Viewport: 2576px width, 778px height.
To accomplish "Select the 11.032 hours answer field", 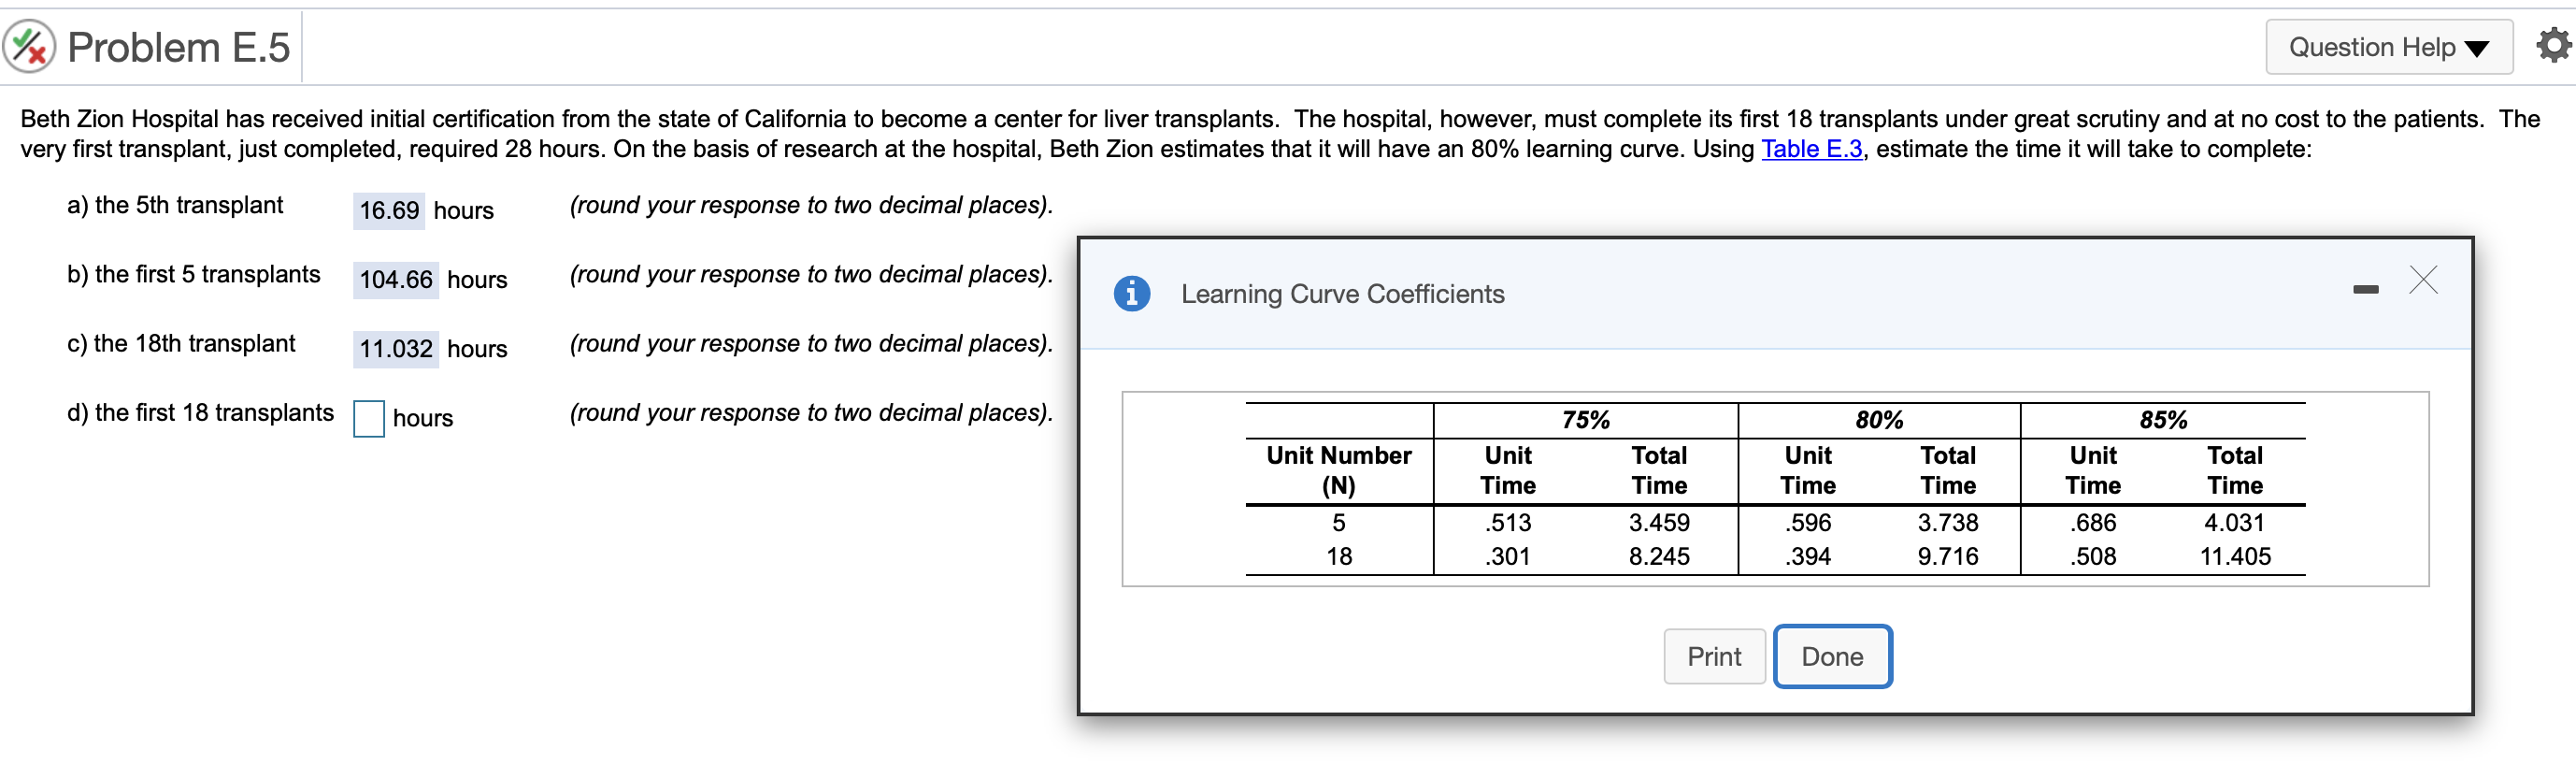I will [397, 349].
